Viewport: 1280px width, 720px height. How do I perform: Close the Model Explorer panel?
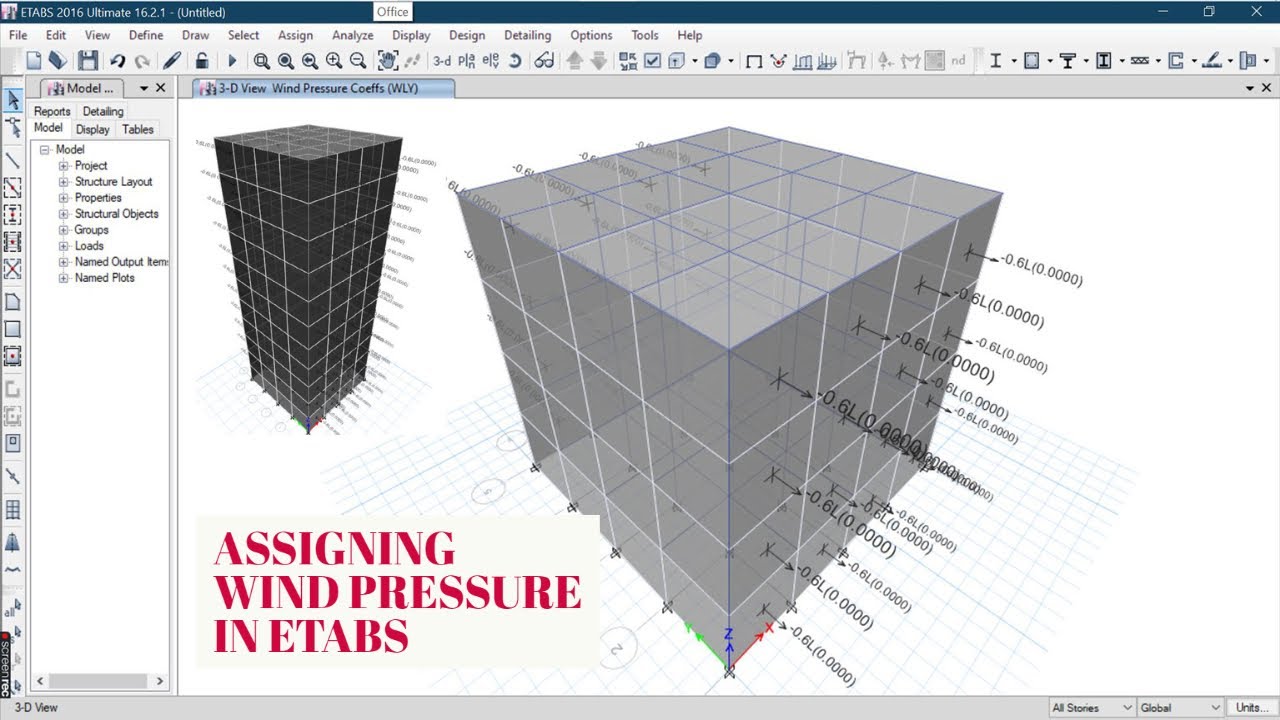coord(161,88)
